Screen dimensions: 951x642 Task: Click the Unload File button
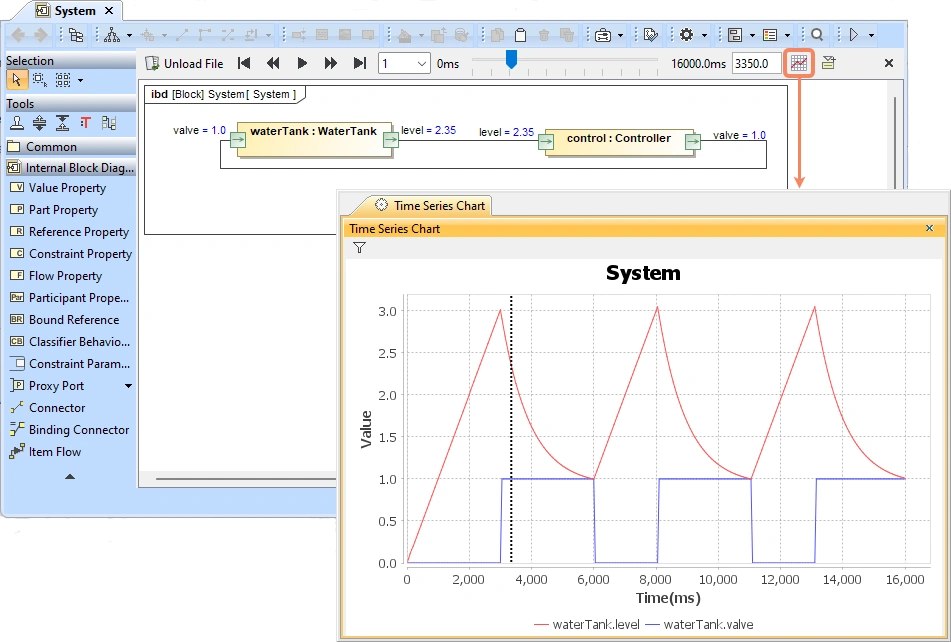(185, 63)
